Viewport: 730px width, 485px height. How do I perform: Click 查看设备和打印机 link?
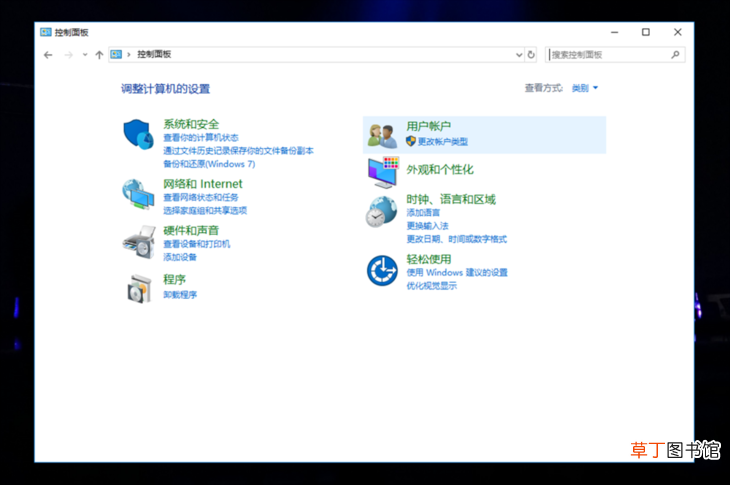[196, 244]
